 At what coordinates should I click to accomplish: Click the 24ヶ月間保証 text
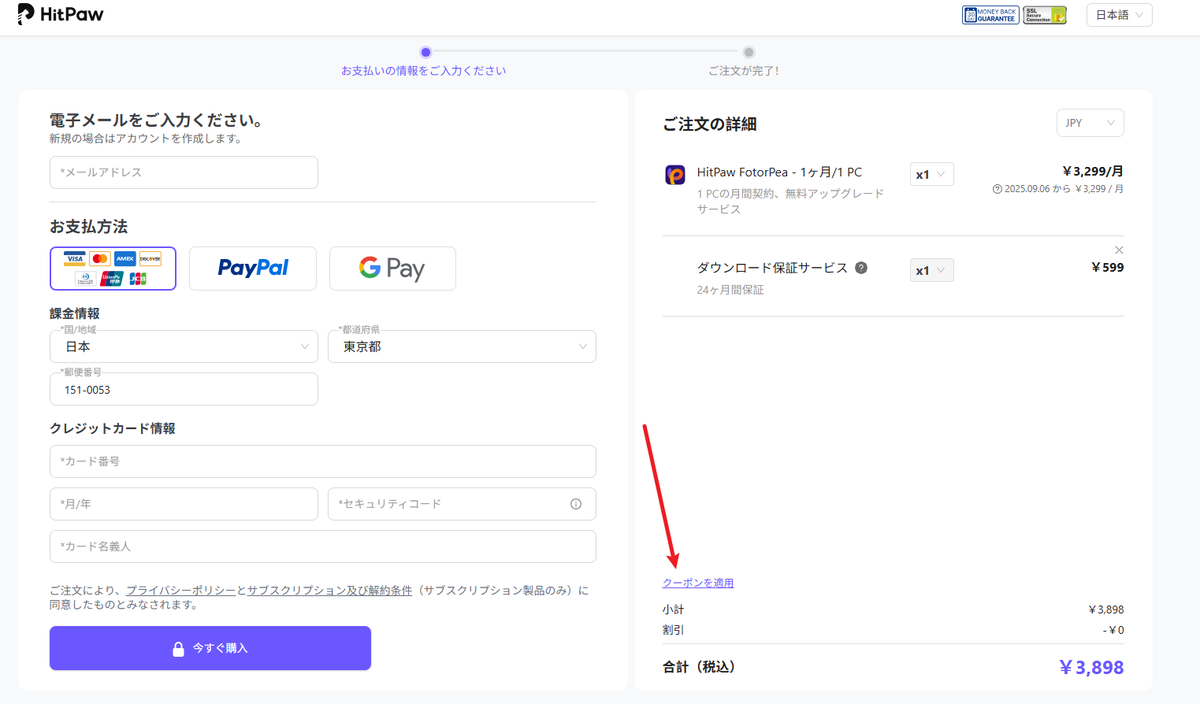point(730,290)
